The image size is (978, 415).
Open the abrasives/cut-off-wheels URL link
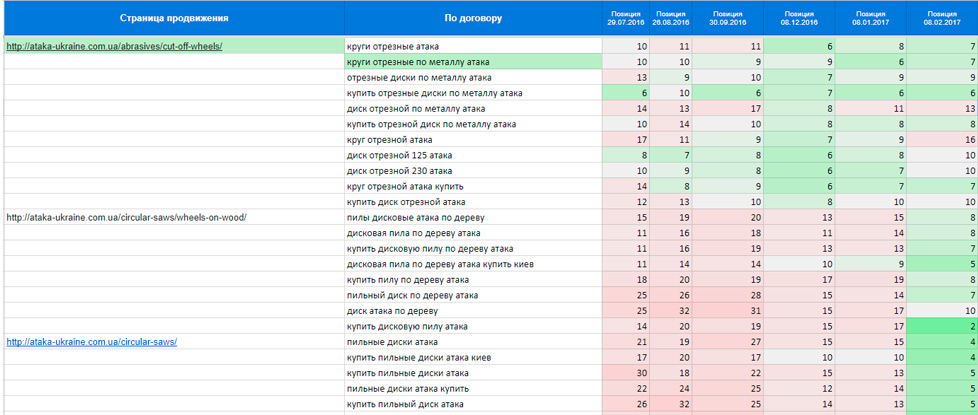click(x=114, y=46)
